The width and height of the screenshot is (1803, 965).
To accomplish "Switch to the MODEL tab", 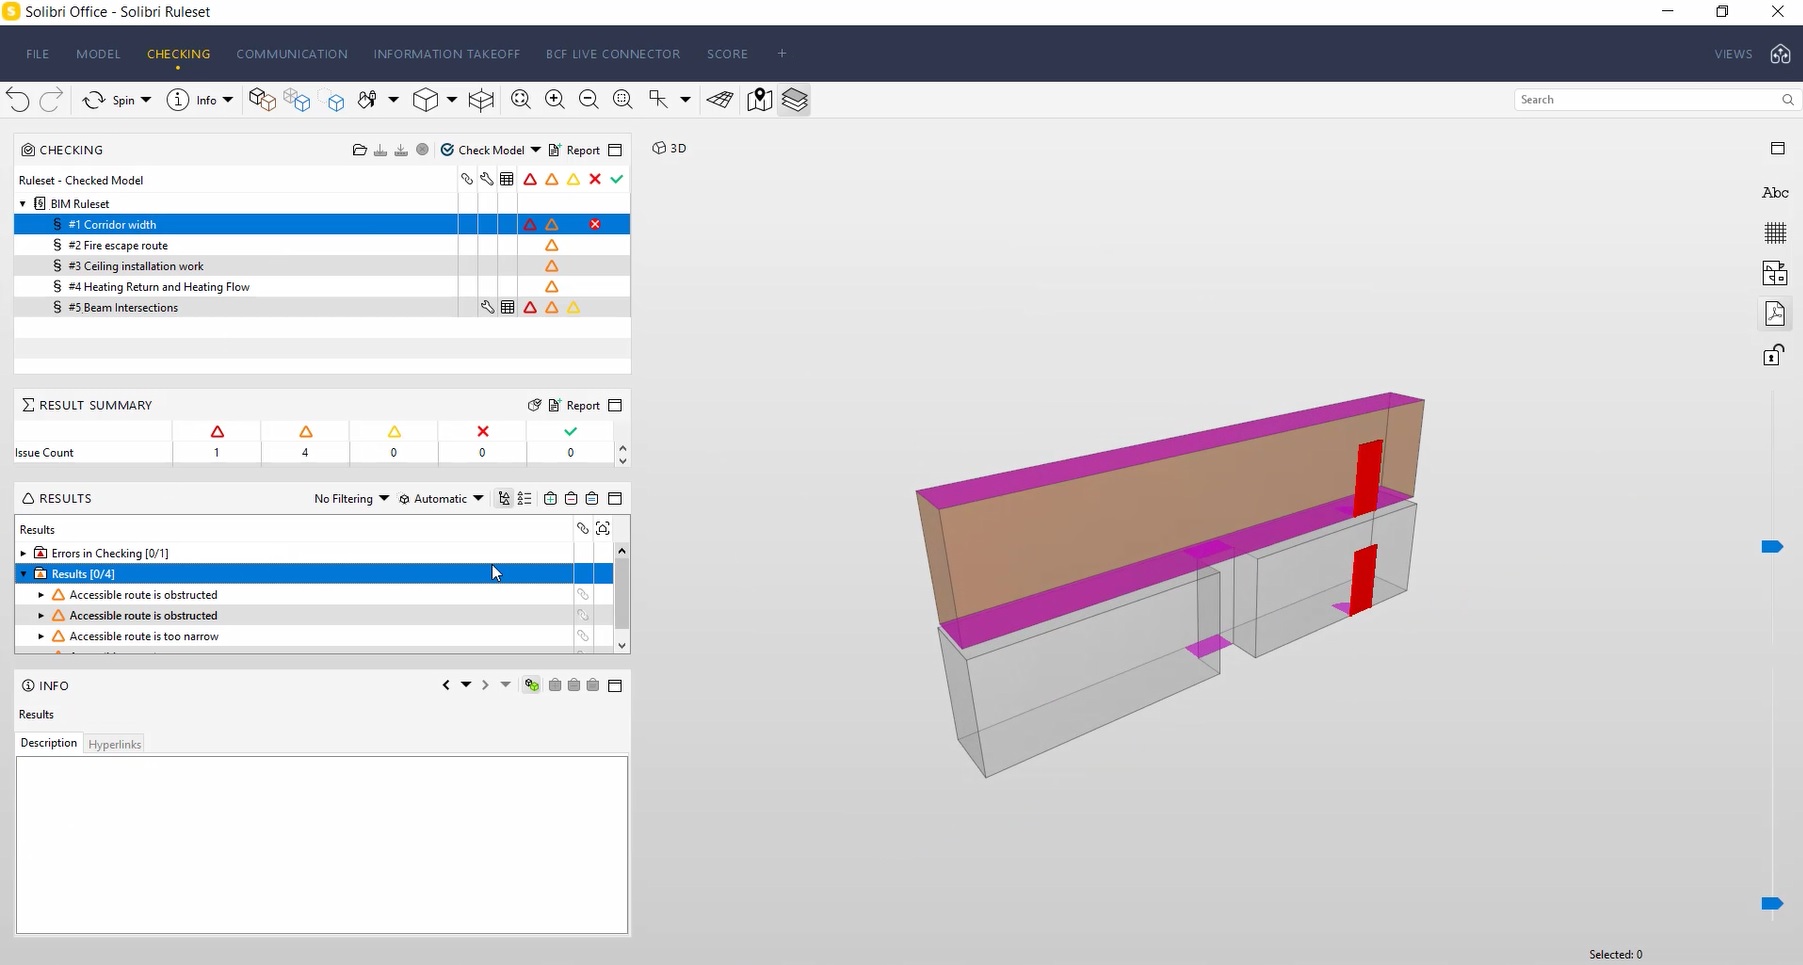I will (98, 54).
